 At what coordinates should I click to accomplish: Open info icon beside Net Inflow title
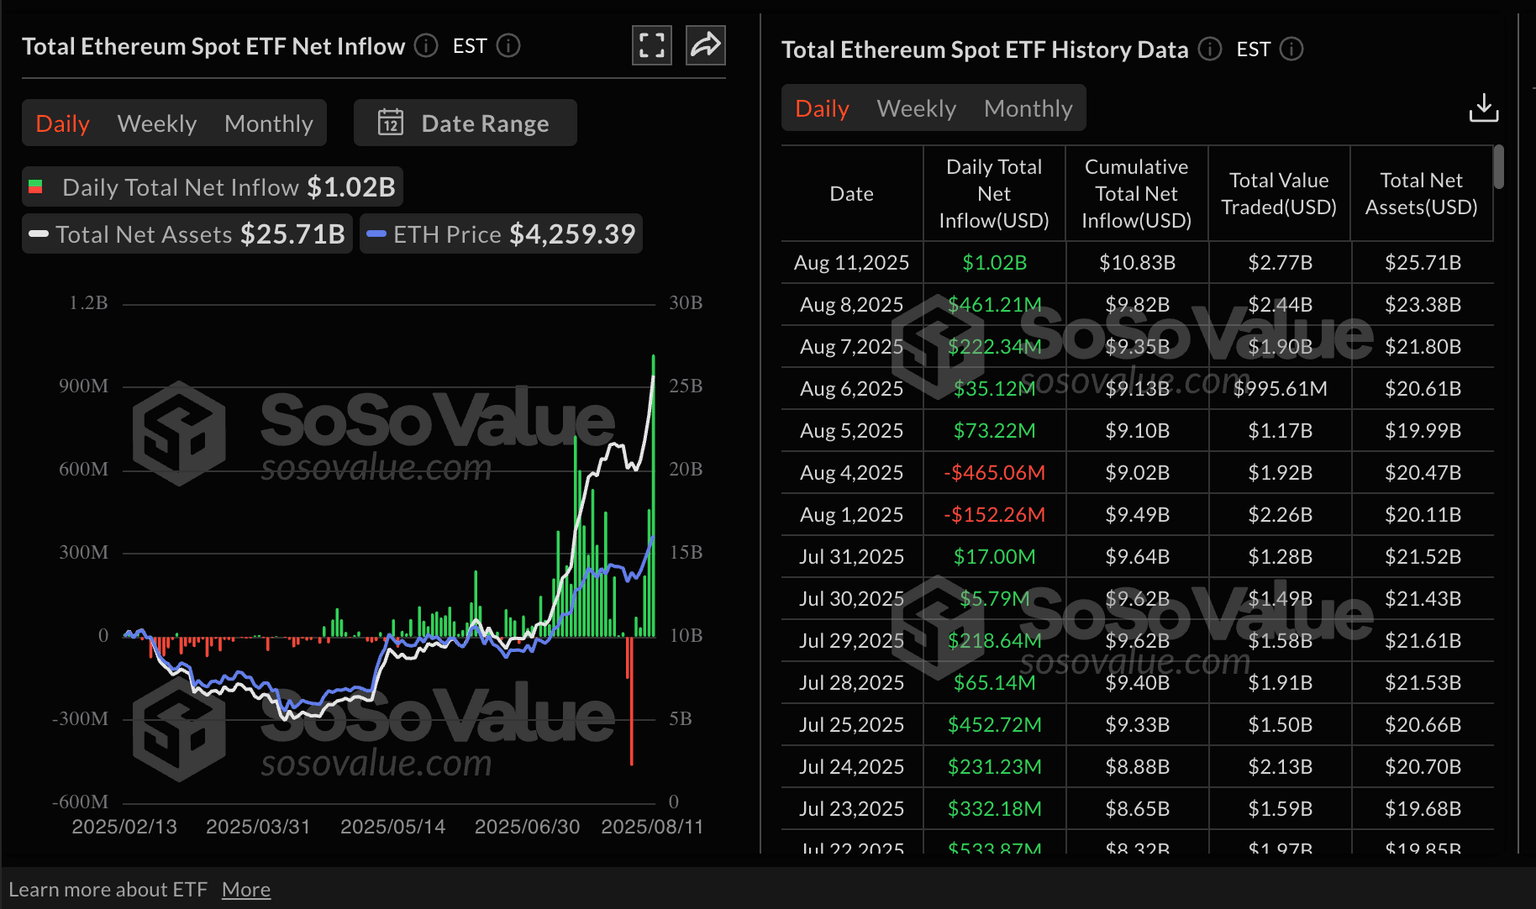pos(426,46)
